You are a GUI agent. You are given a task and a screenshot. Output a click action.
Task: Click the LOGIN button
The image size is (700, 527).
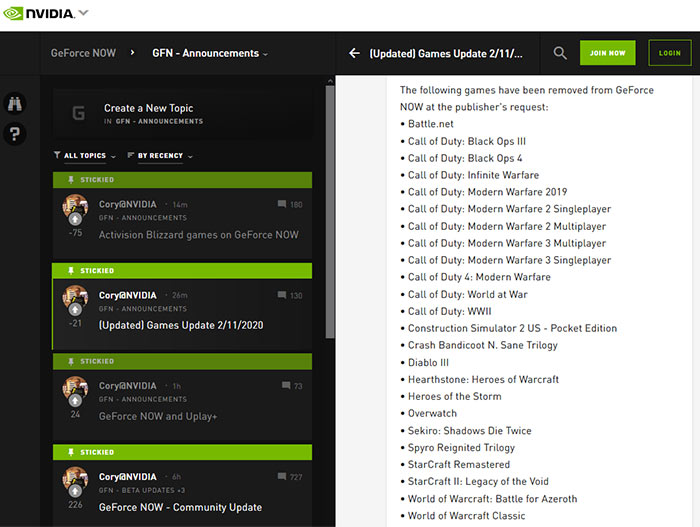pos(670,53)
